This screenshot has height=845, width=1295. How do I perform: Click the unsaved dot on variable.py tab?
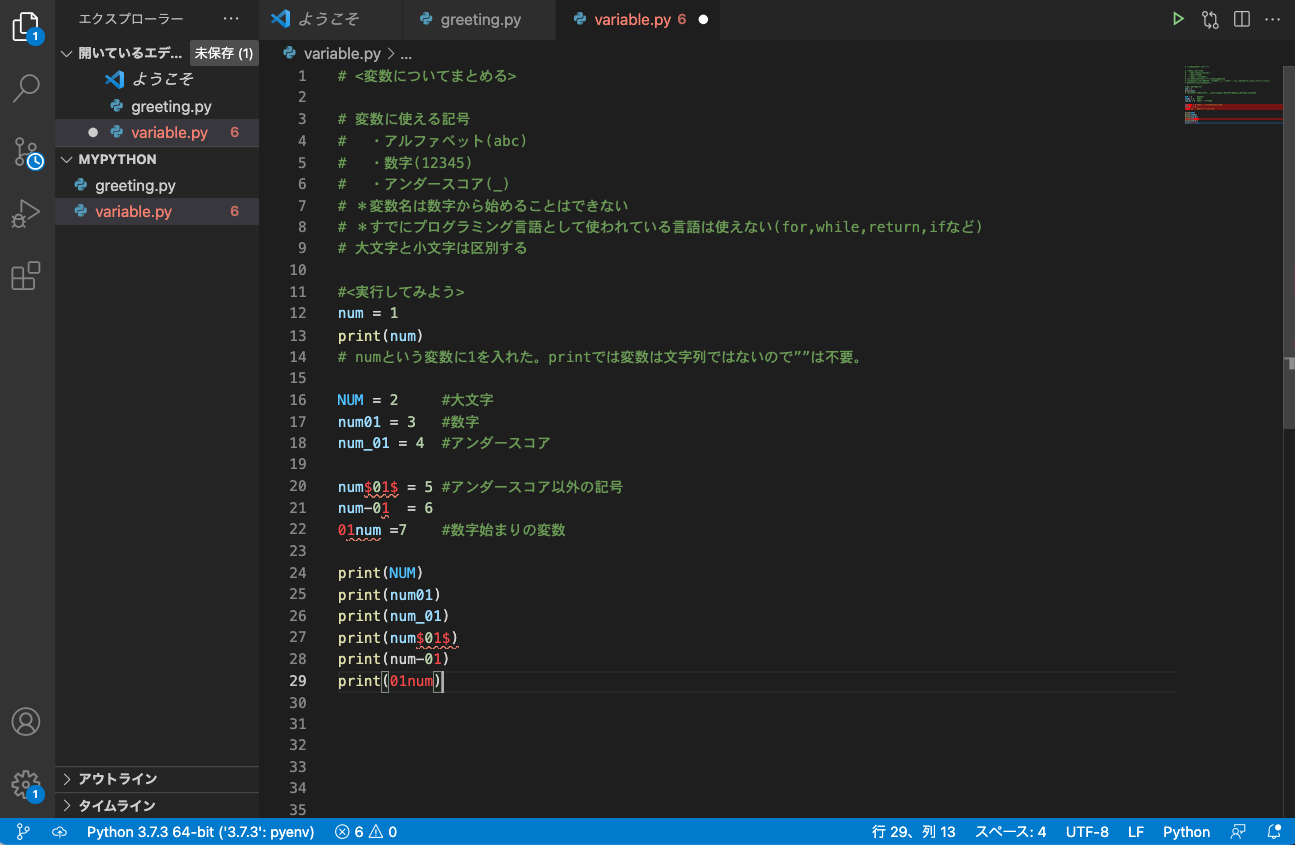pos(703,19)
